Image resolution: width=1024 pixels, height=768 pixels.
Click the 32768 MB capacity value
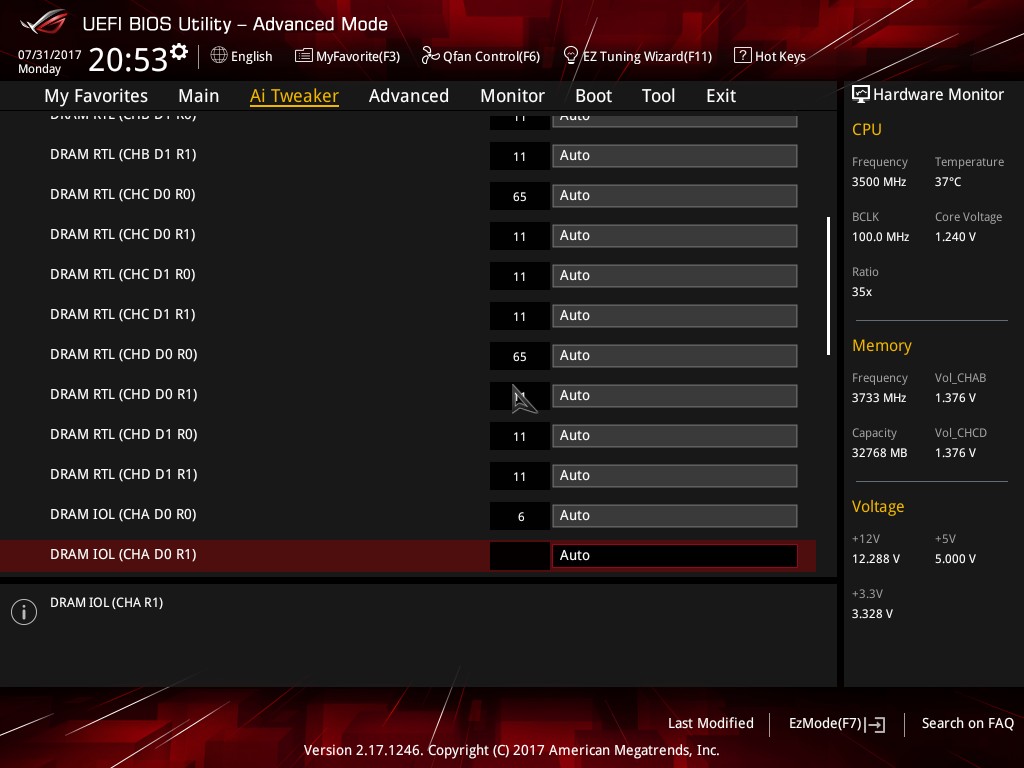[880, 453]
